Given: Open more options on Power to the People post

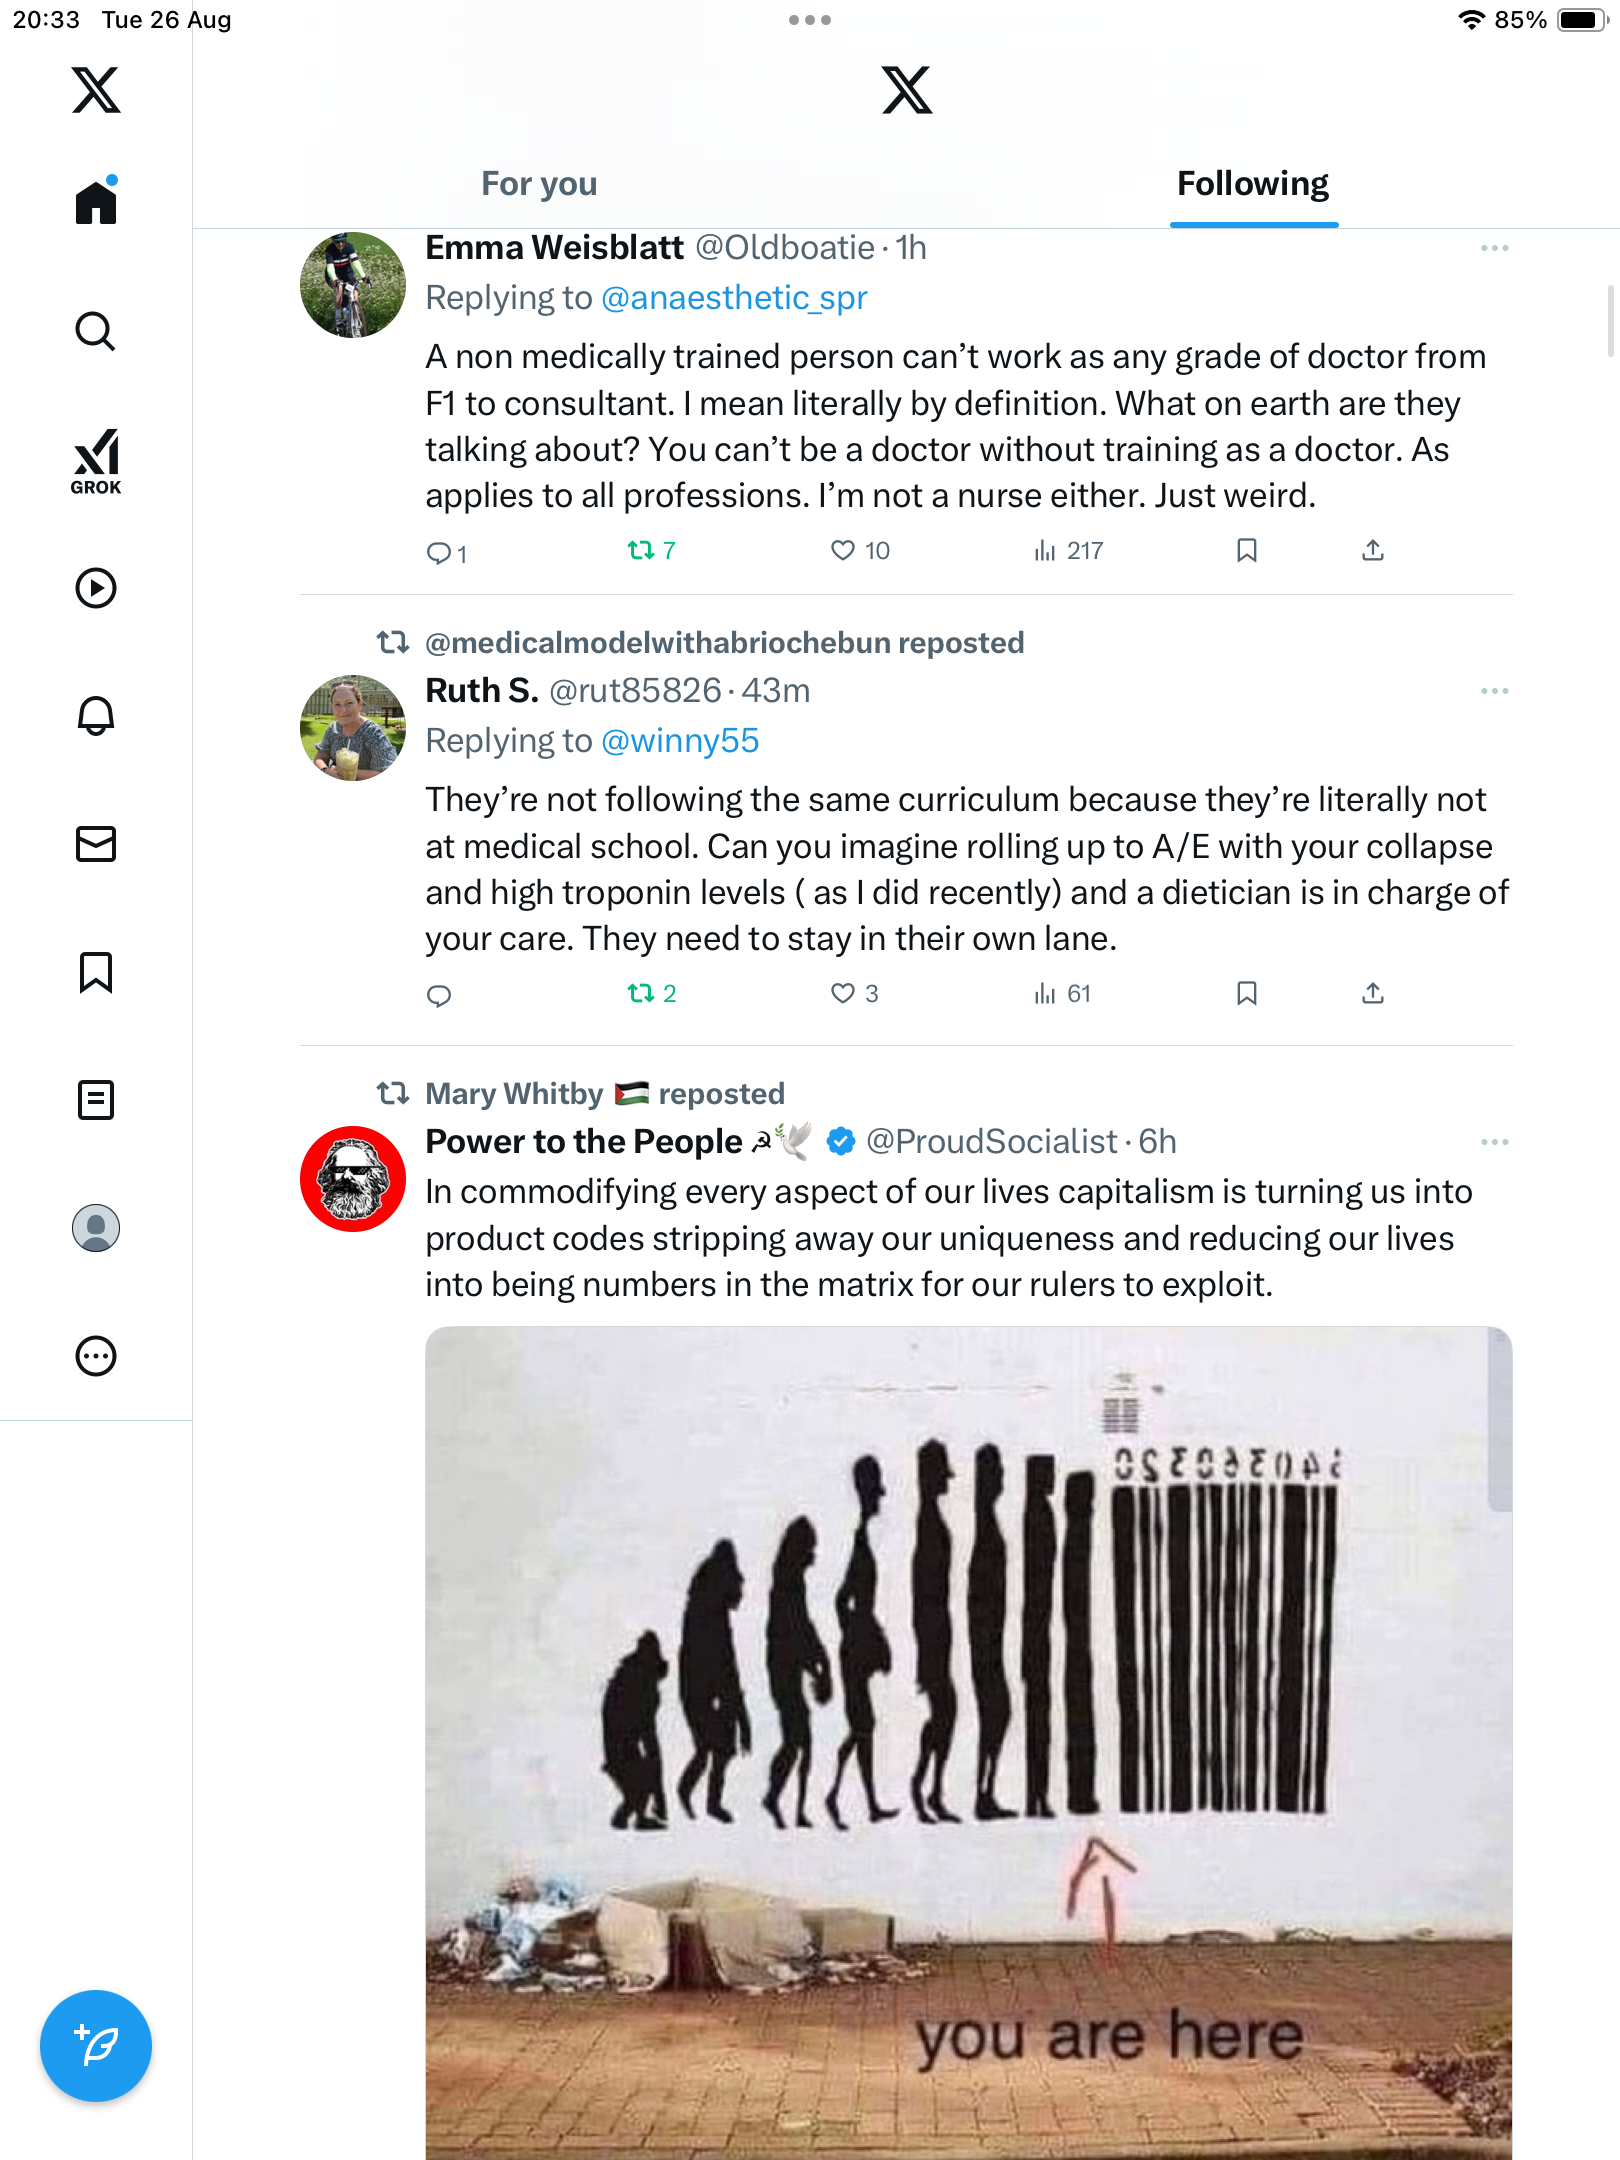Looking at the screenshot, I should [1494, 1142].
